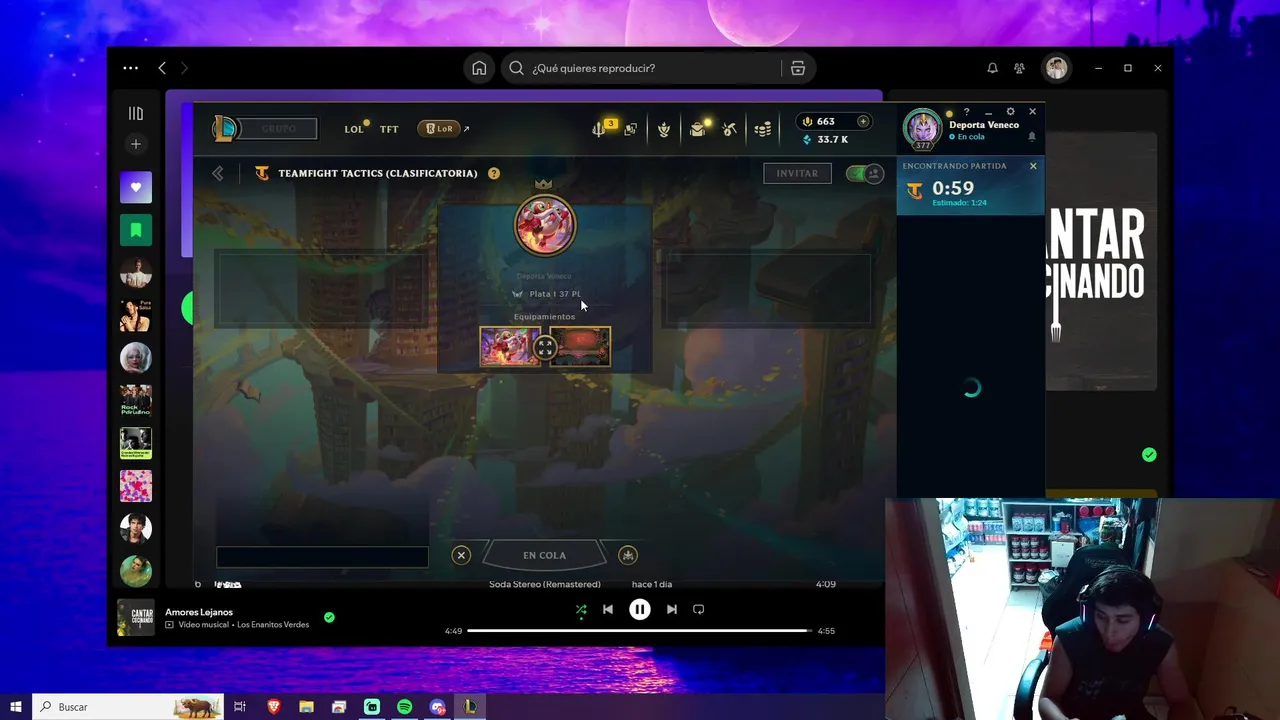
Task: Go to Spotify home
Action: (479, 68)
